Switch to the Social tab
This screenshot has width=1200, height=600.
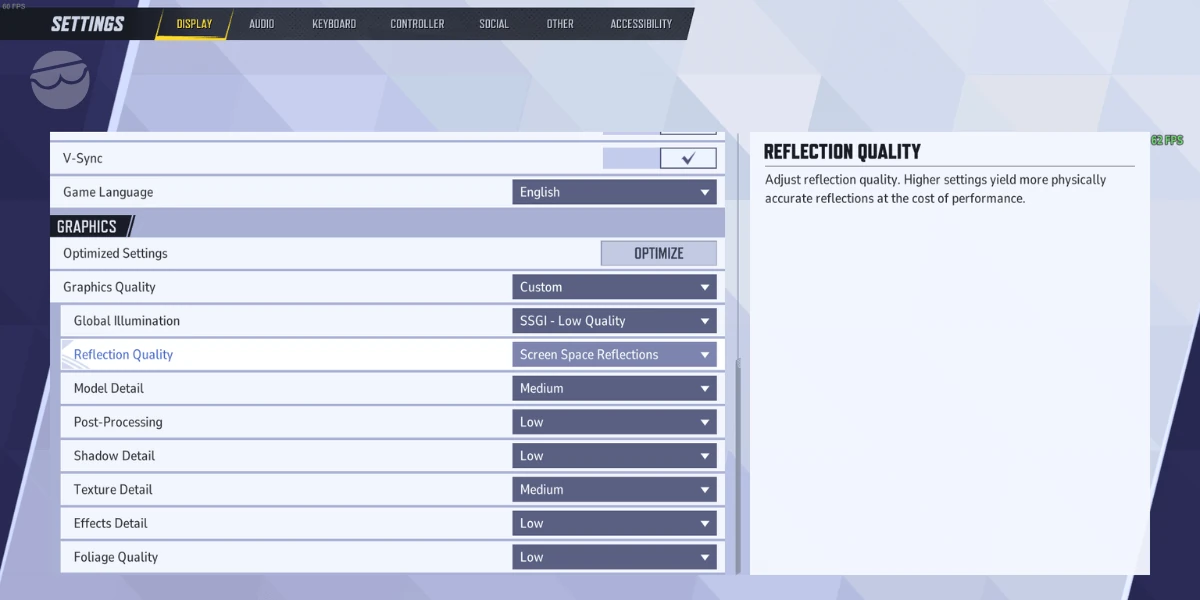point(494,24)
